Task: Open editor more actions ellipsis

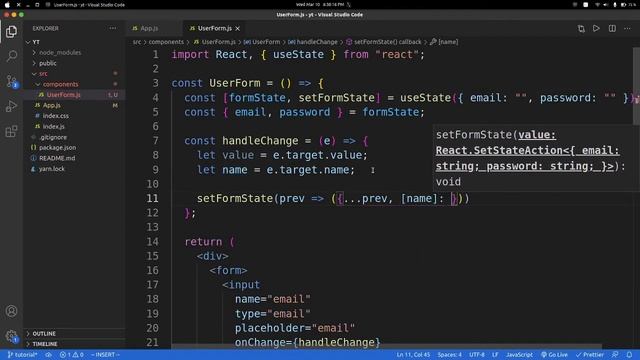Action: click(x=627, y=29)
